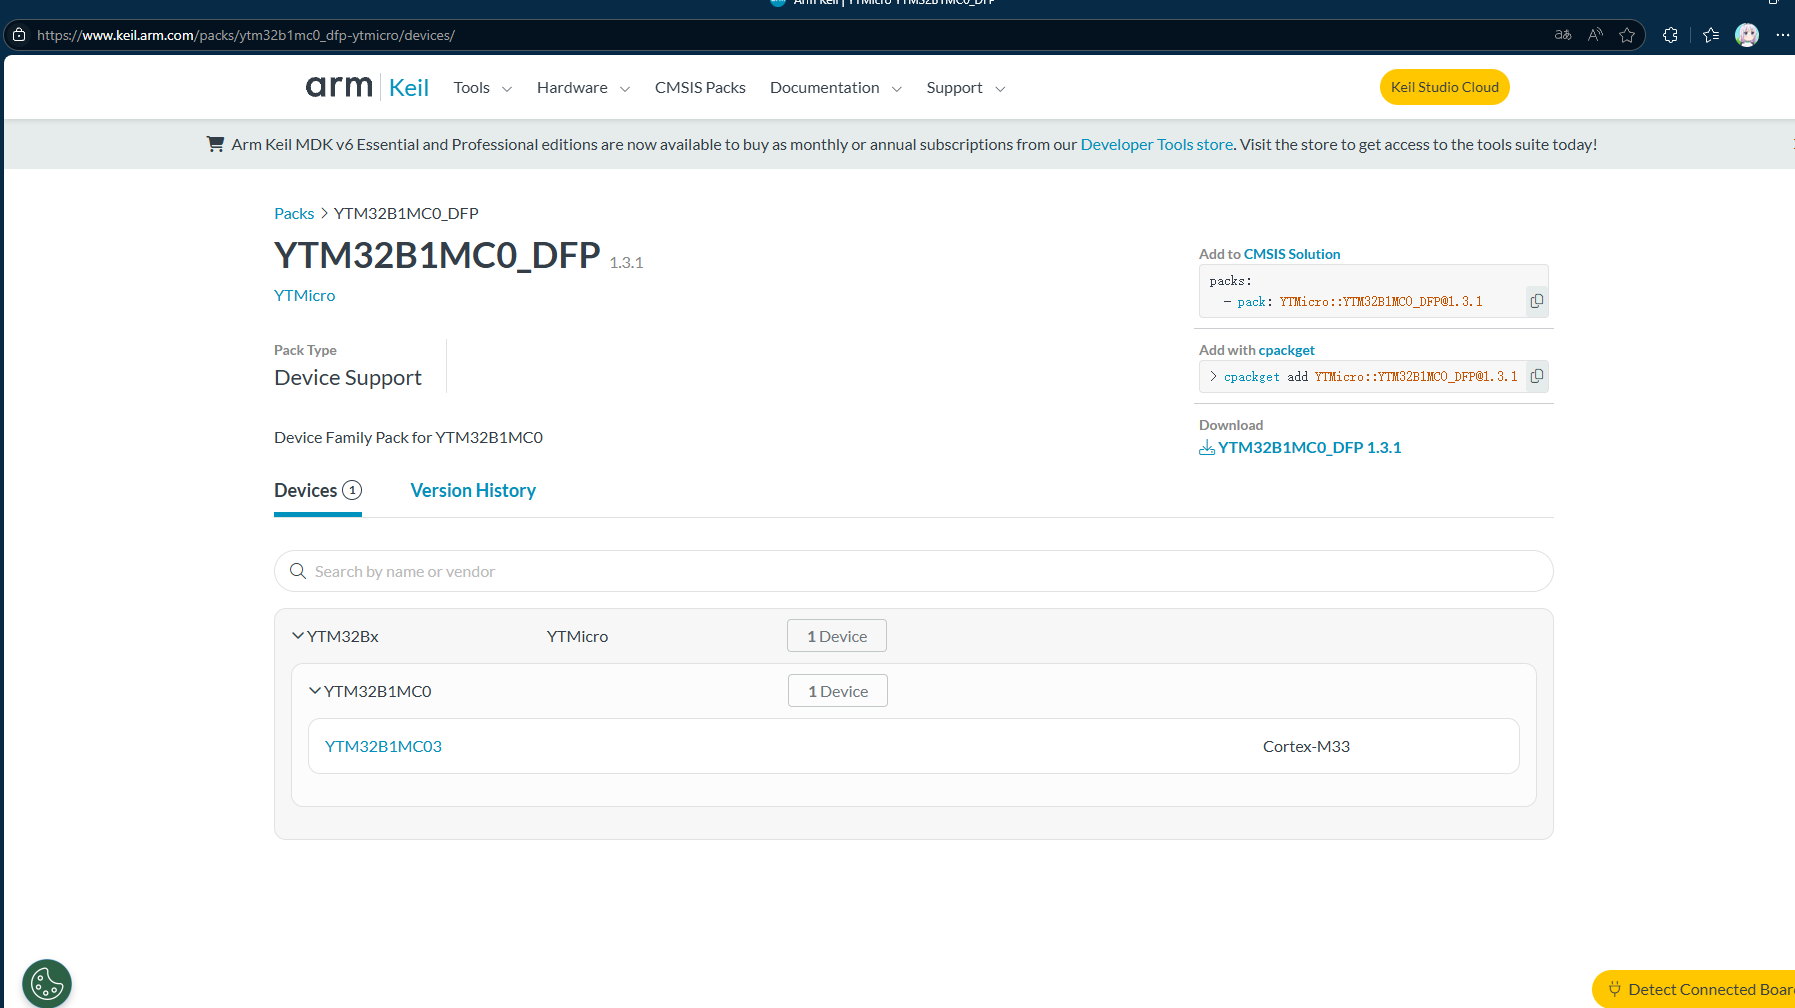
Task: Go to Packs breadcrumb link
Action: click(294, 213)
